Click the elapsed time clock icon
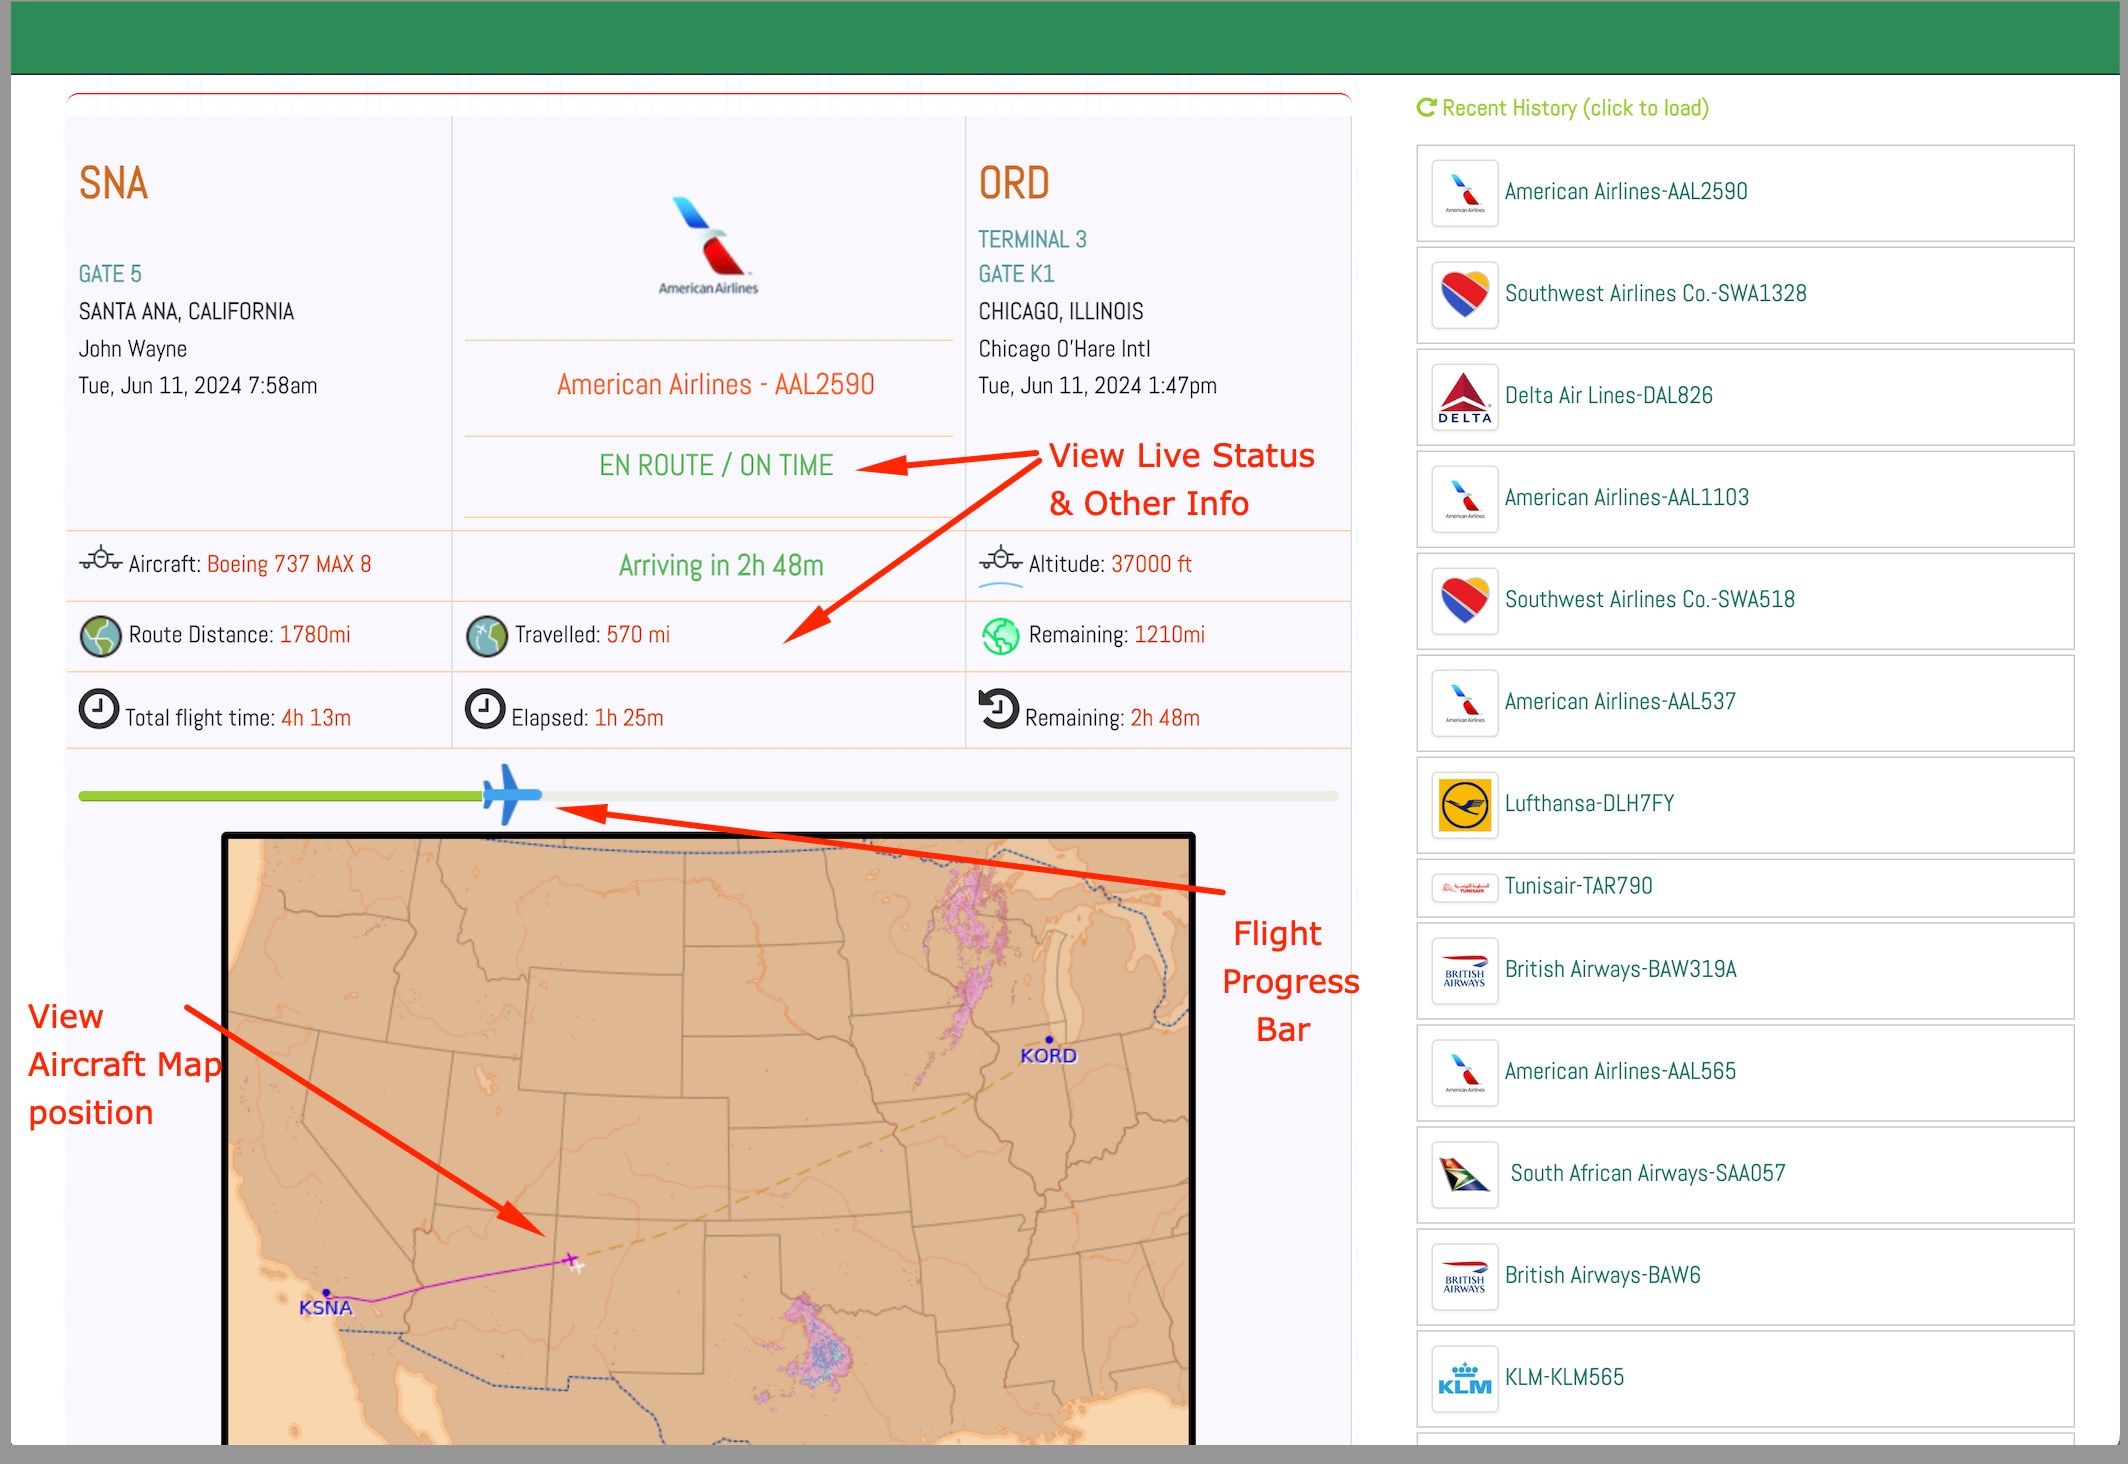Image resolution: width=2128 pixels, height=1464 pixels. coord(485,709)
